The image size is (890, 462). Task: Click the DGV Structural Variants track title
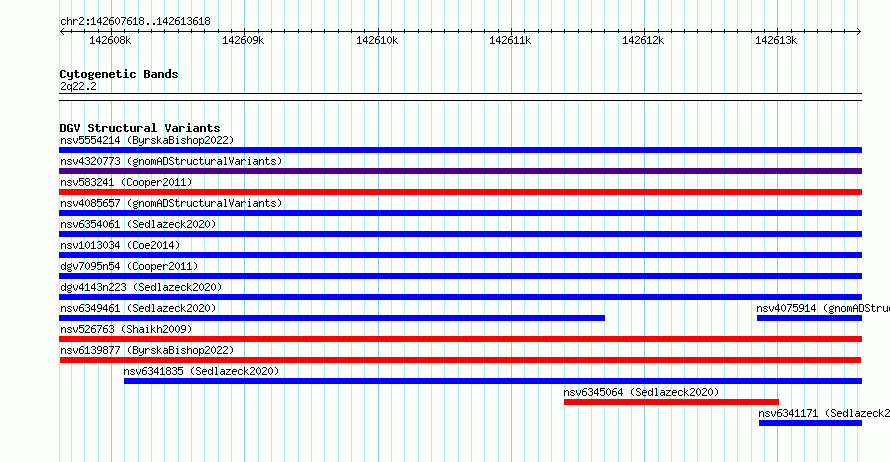click(140, 128)
